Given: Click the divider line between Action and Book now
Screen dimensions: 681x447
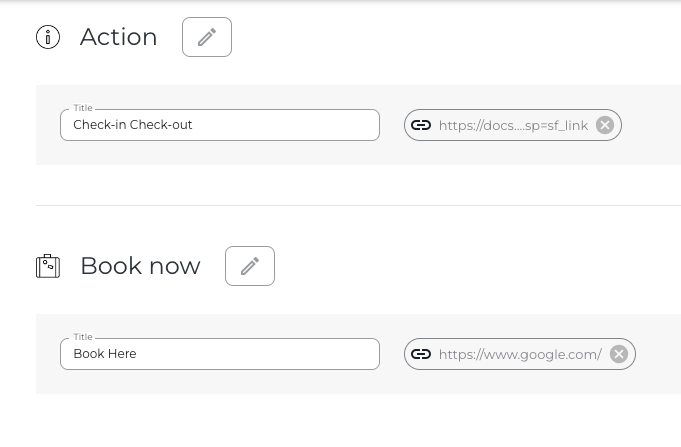Looking at the screenshot, I should (x=350, y=205).
